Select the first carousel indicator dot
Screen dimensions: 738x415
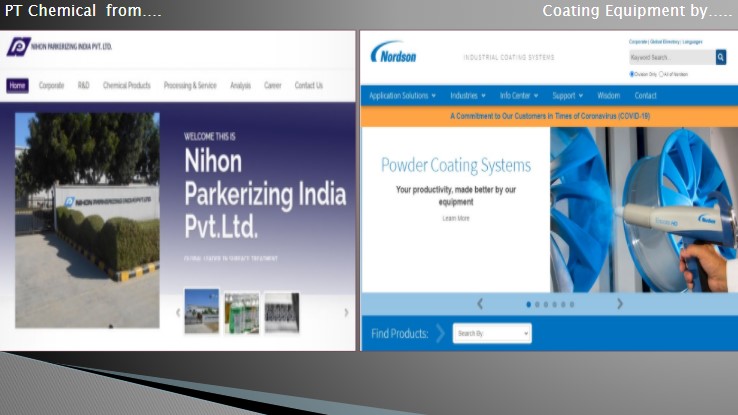coord(529,304)
